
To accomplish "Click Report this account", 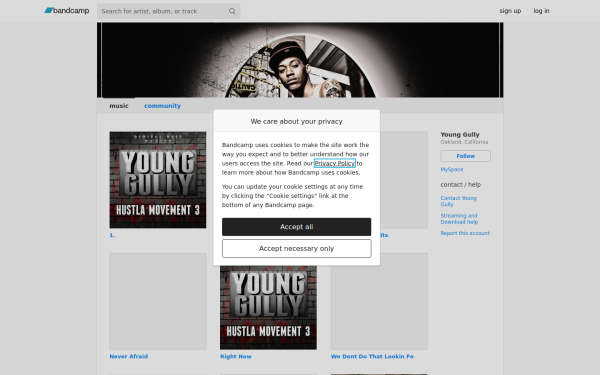I will [x=465, y=233].
